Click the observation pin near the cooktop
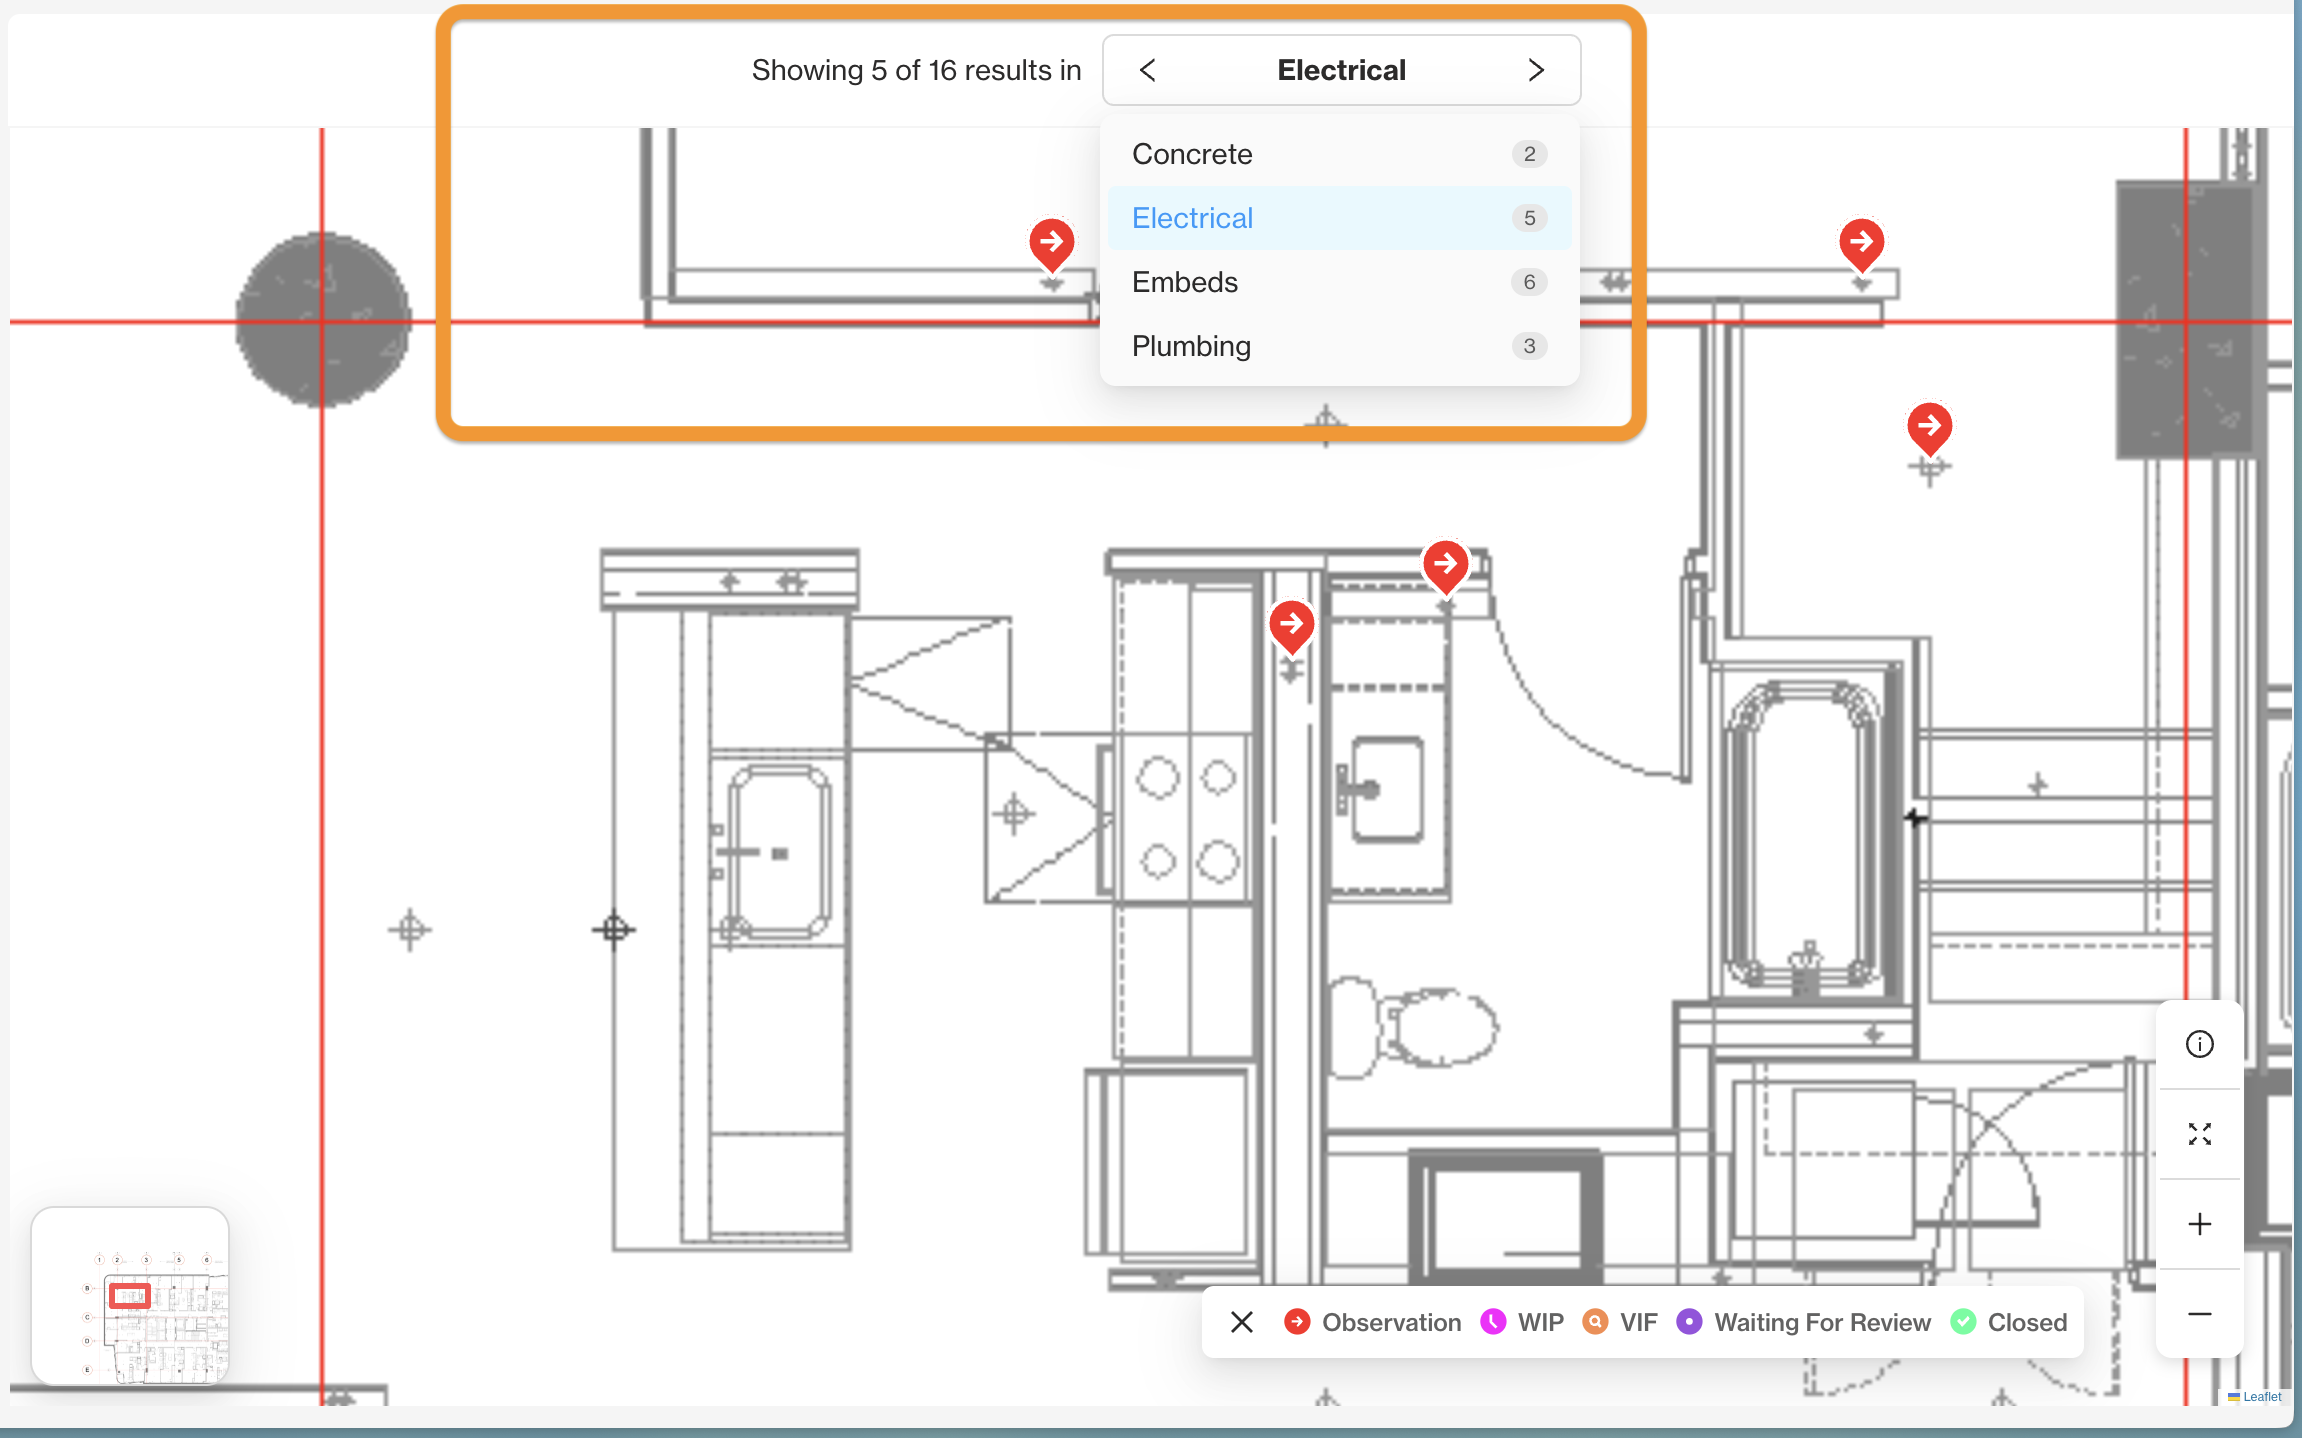 coord(1291,624)
